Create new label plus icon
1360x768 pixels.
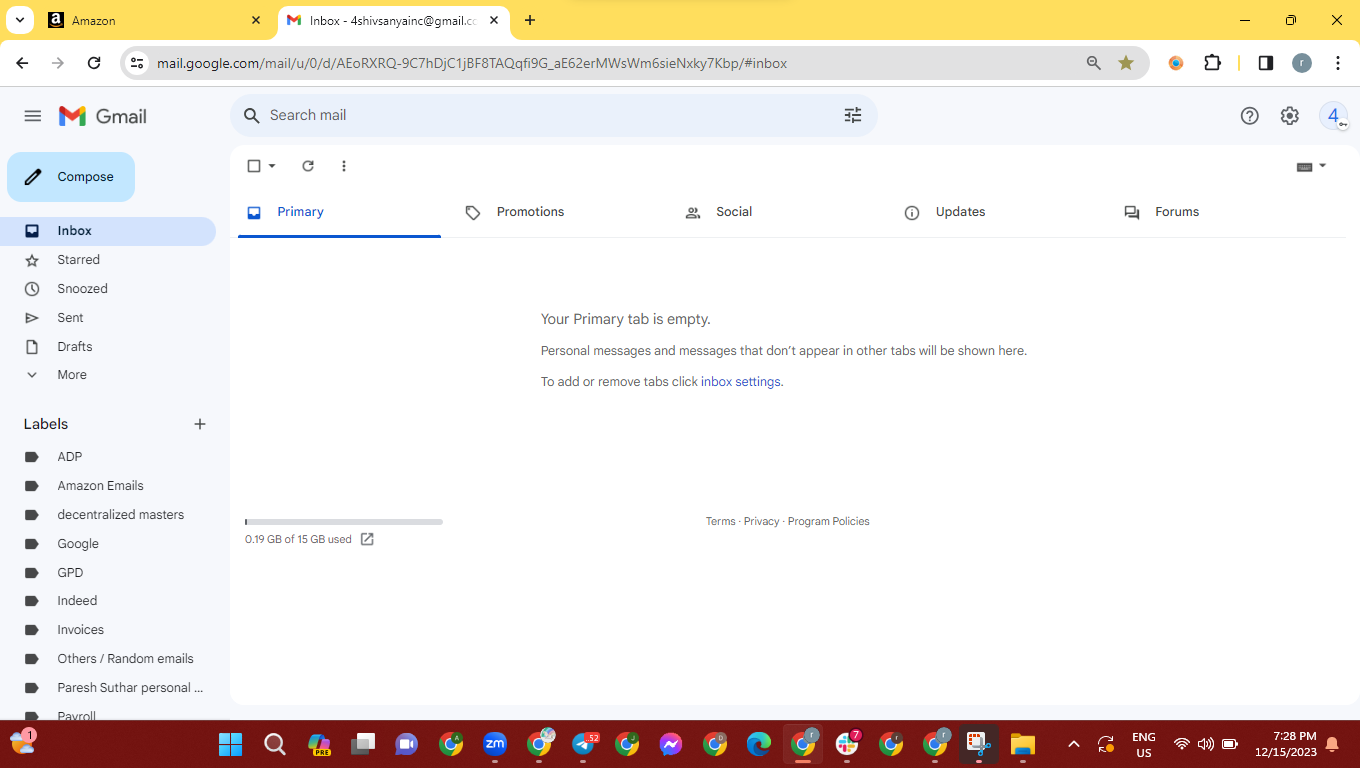click(200, 424)
